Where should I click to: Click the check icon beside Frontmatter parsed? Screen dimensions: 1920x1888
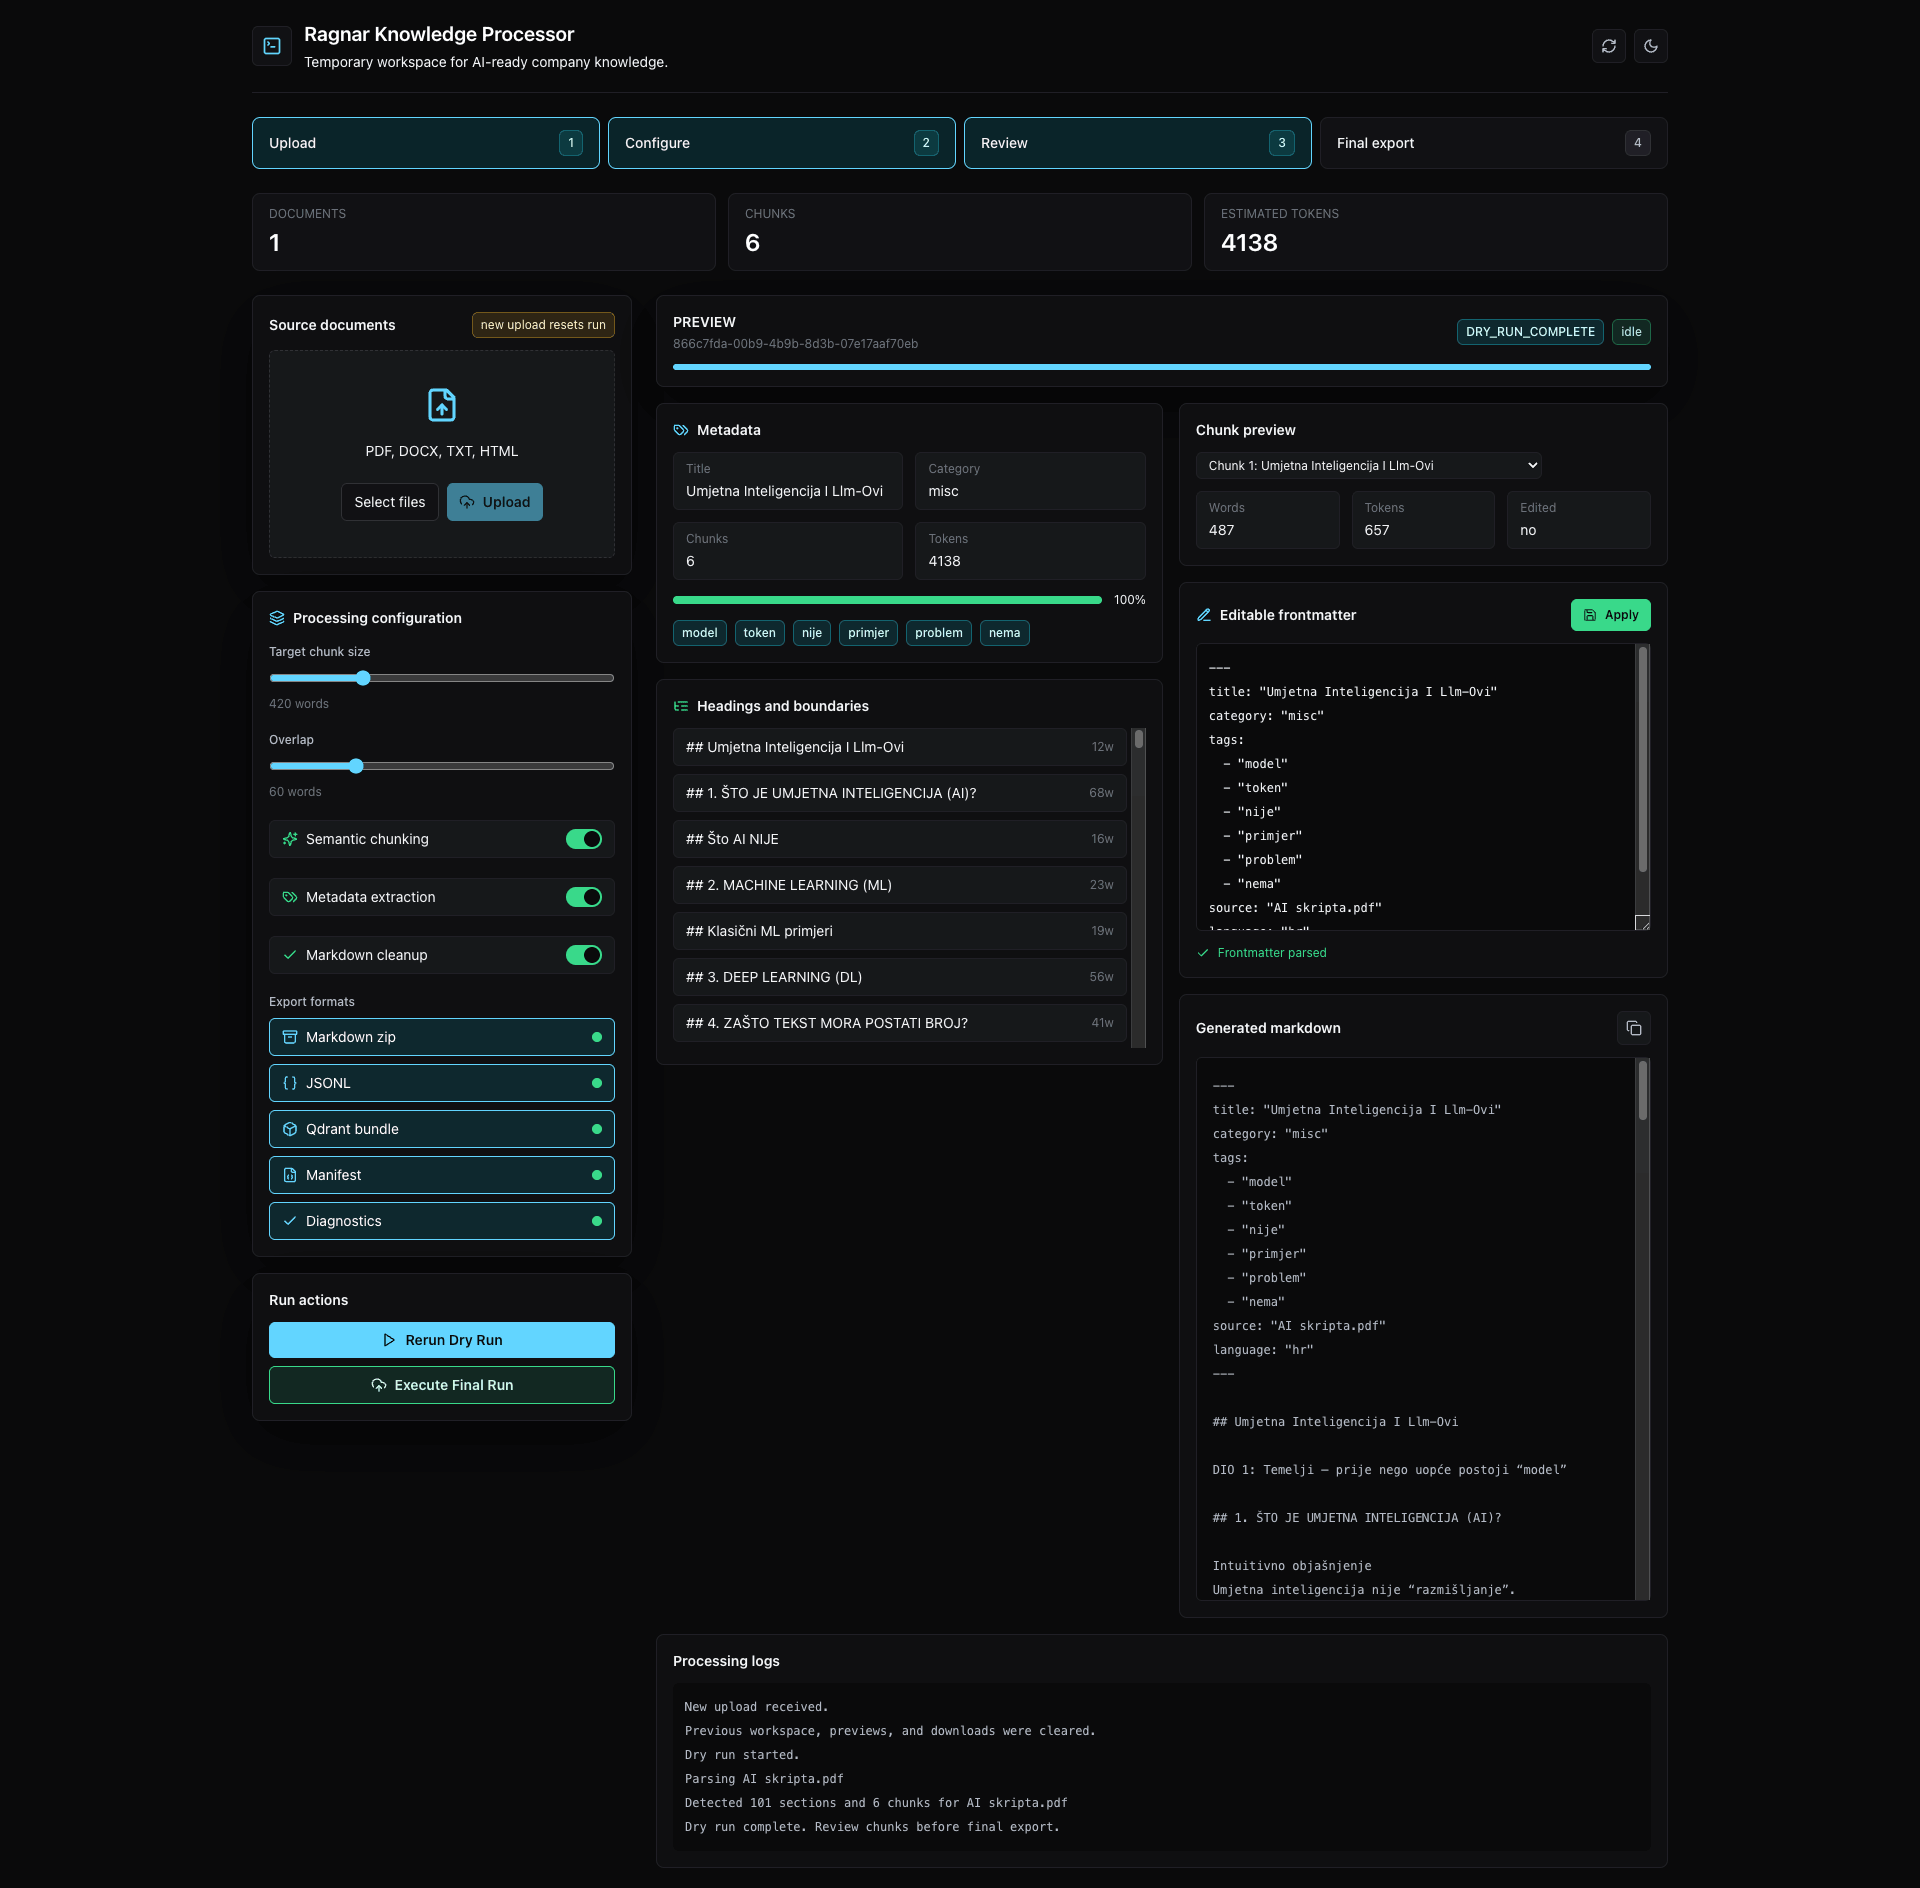point(1203,953)
